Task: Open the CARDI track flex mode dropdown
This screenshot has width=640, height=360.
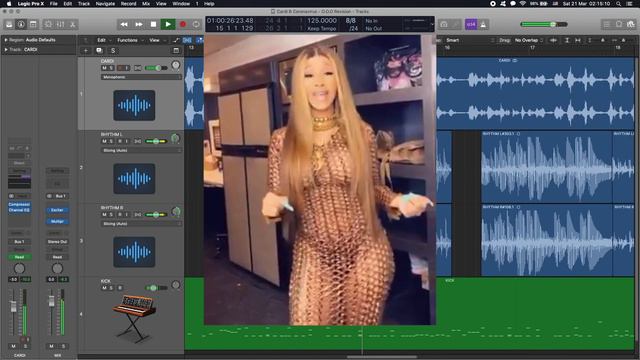Action: coord(141,77)
